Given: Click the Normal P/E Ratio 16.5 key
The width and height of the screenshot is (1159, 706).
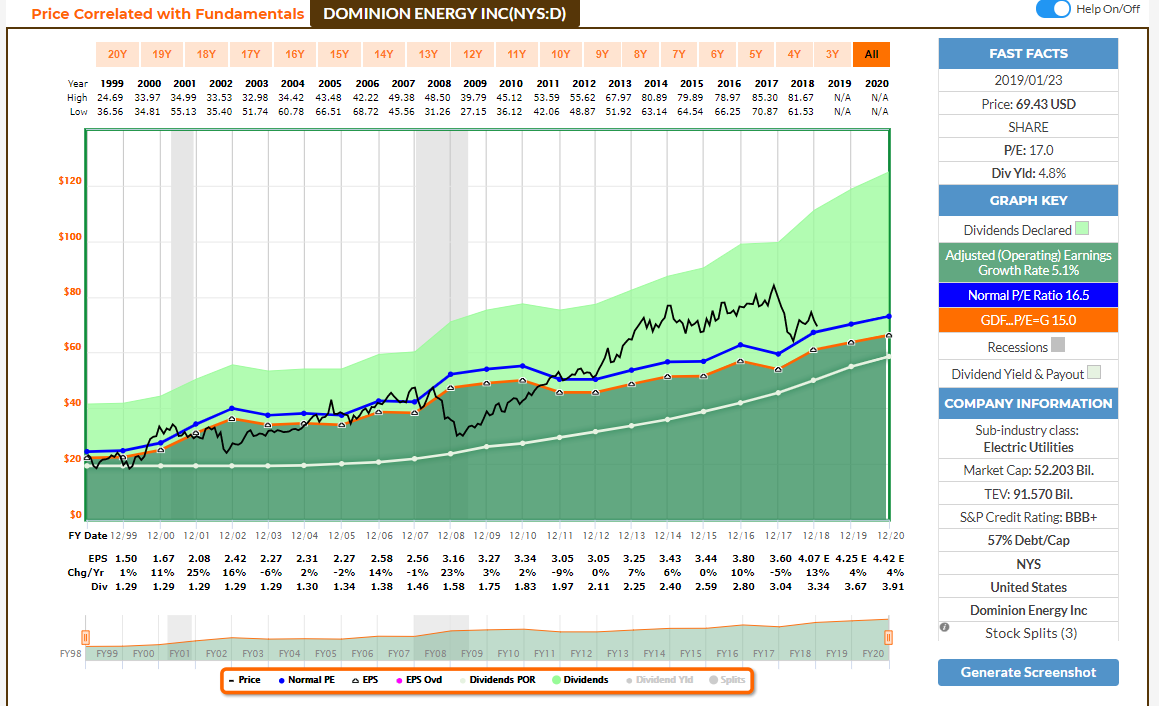Looking at the screenshot, I should 1028,295.
